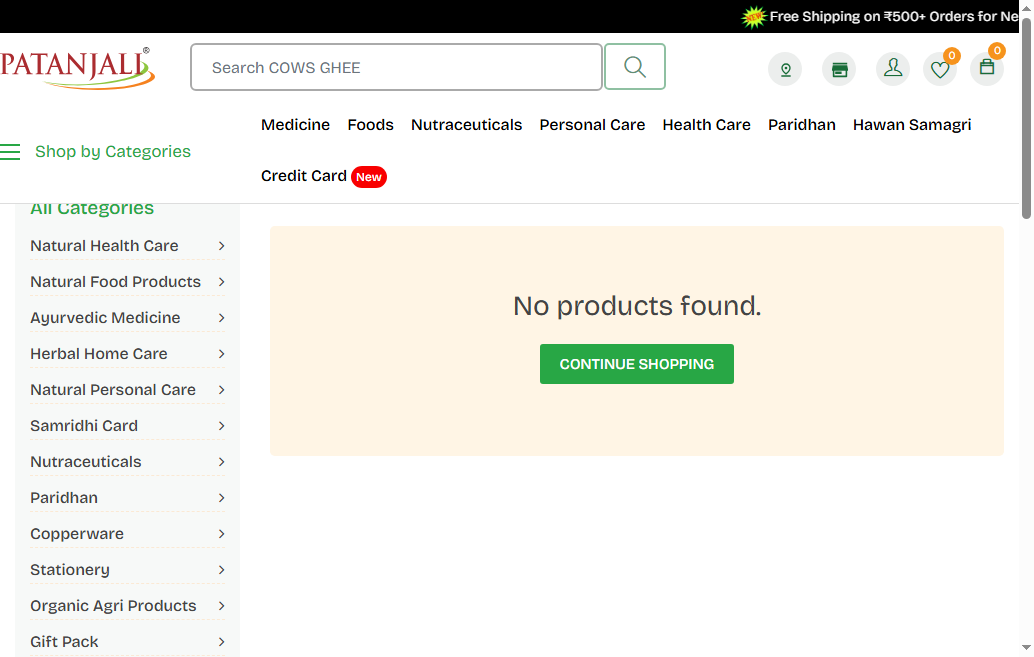Click the hamburger menu icon
The width and height of the screenshot is (1034, 657).
[10, 152]
